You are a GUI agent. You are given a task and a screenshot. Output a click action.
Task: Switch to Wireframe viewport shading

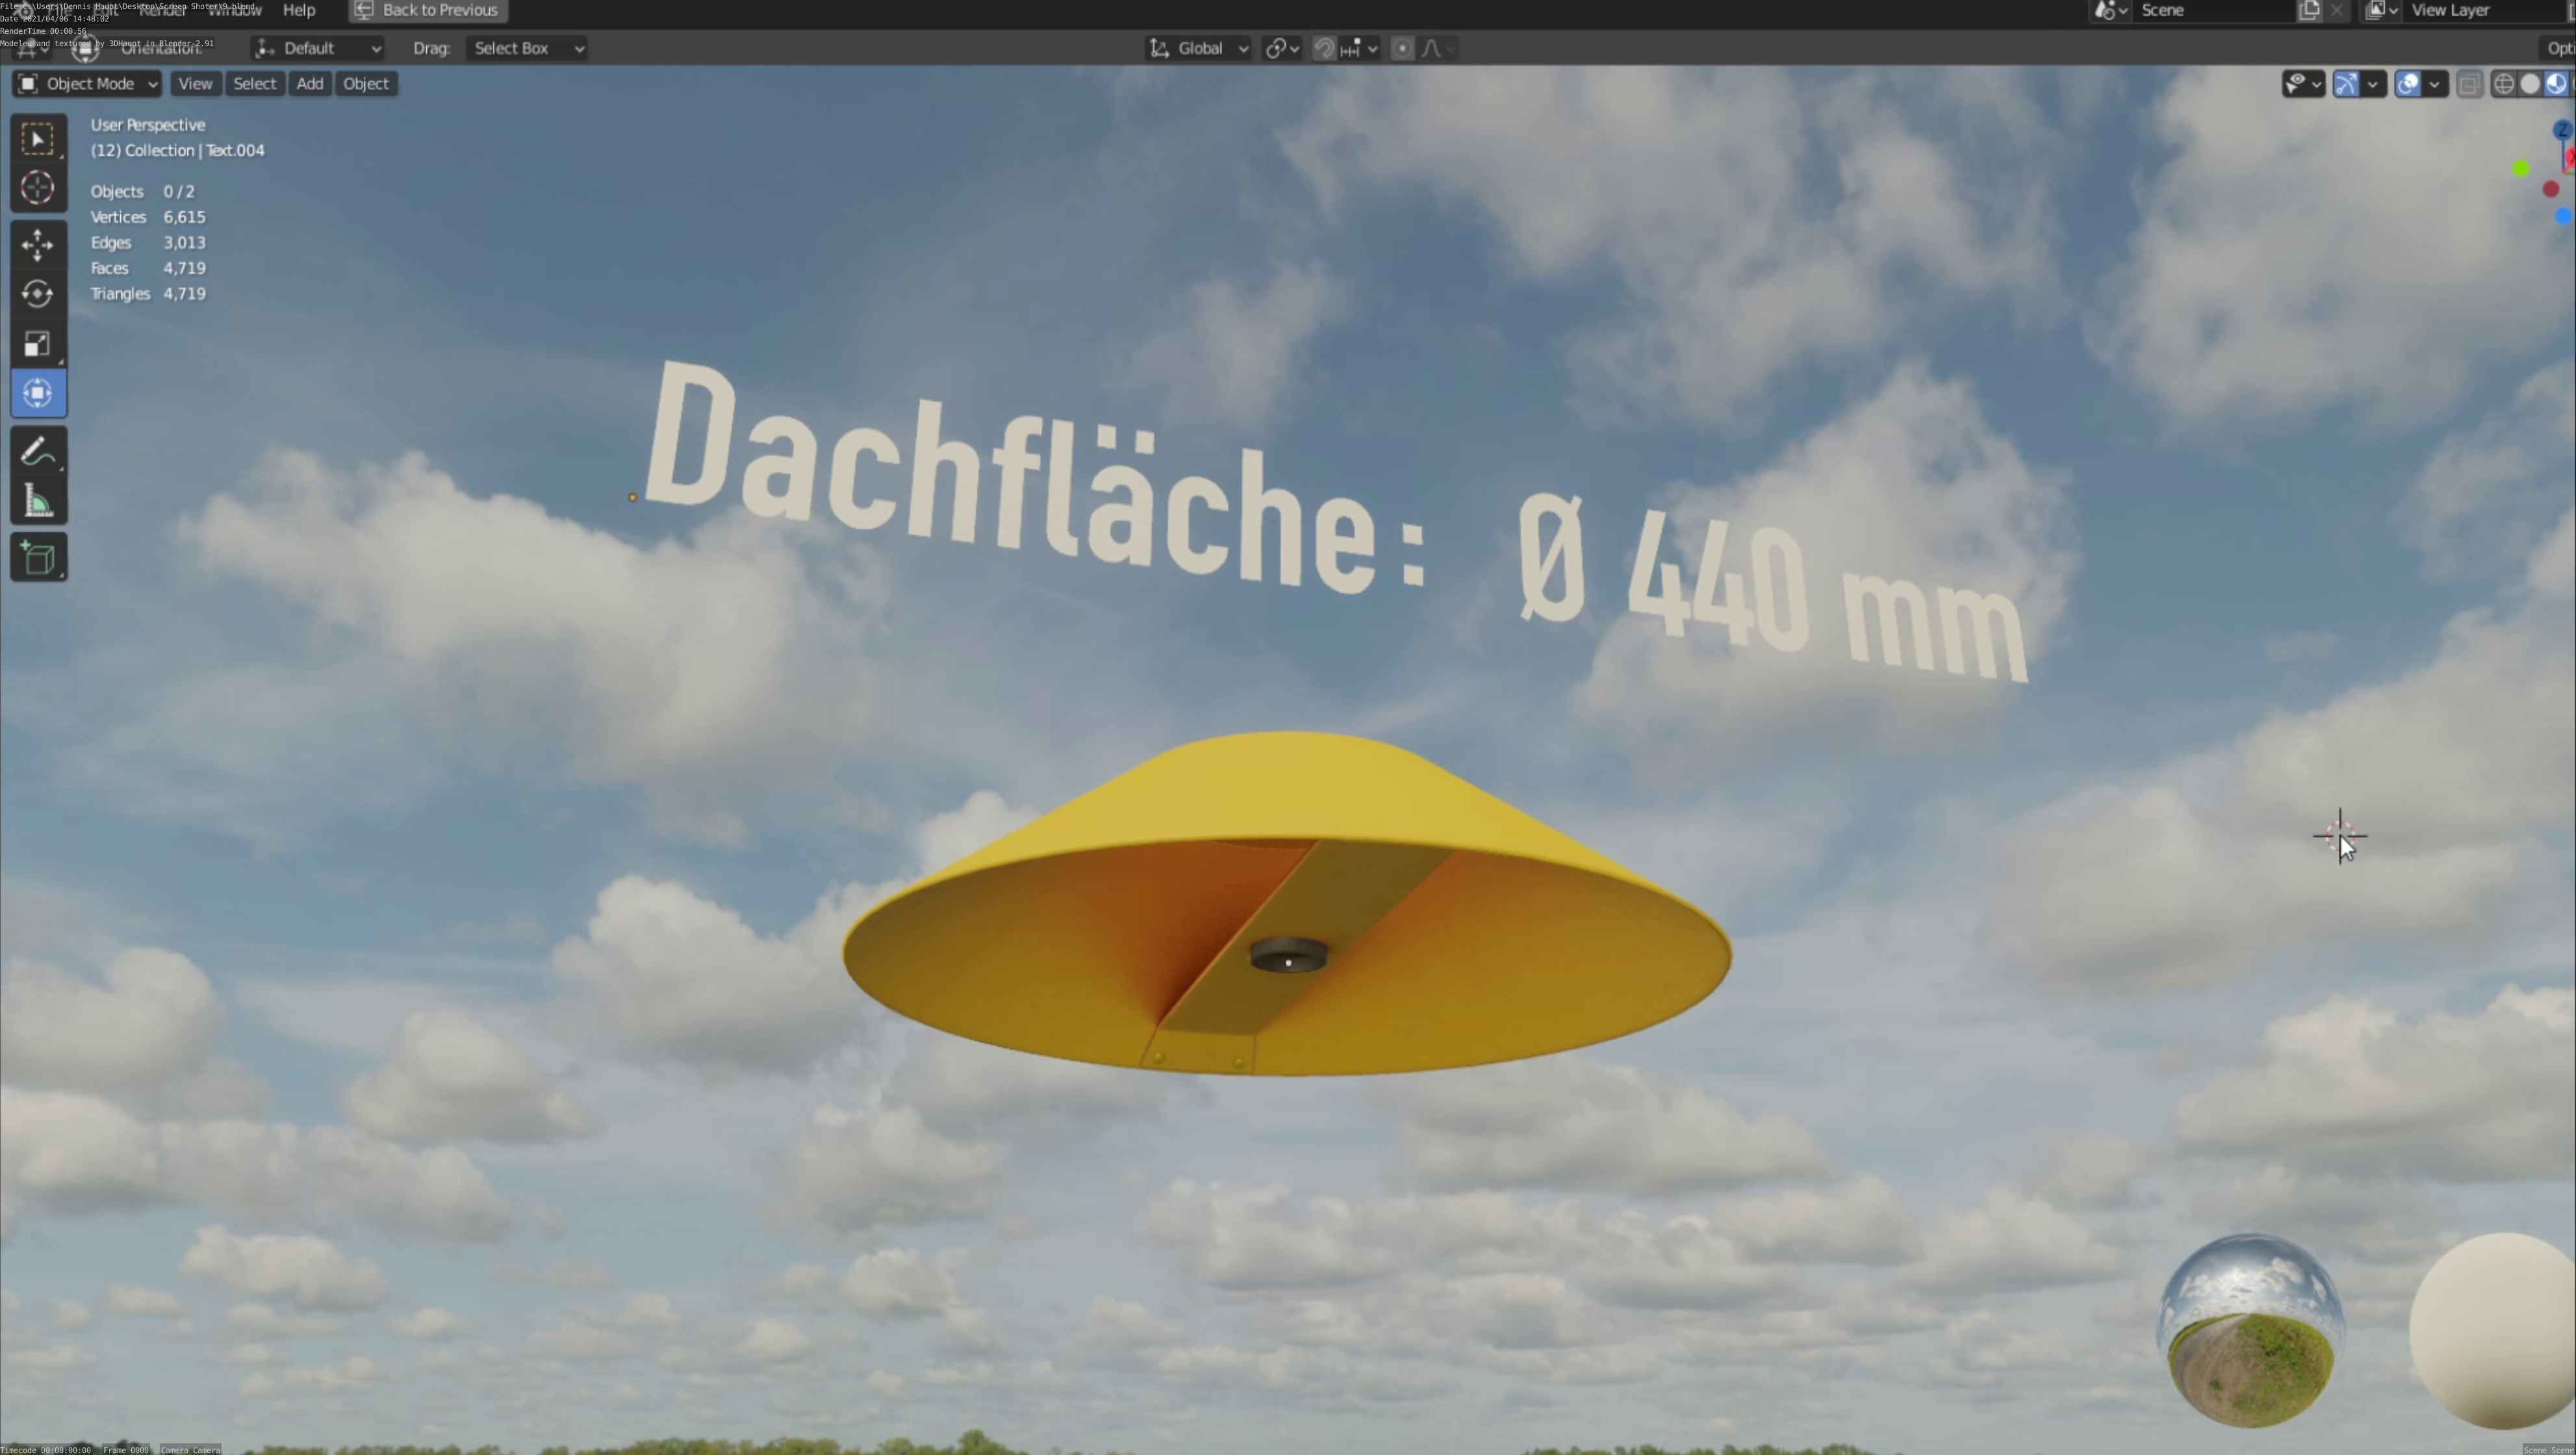click(2504, 84)
